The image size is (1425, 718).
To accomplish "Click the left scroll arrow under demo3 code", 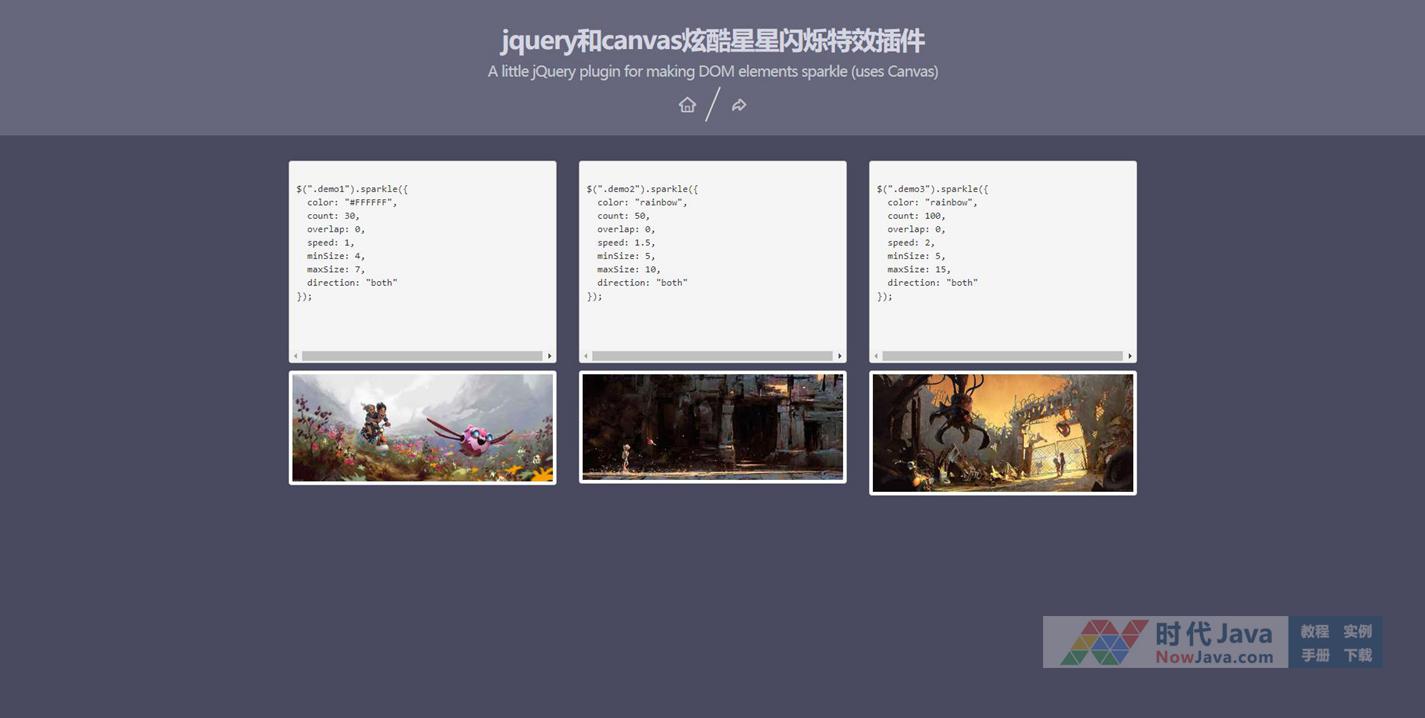I will click(x=876, y=356).
